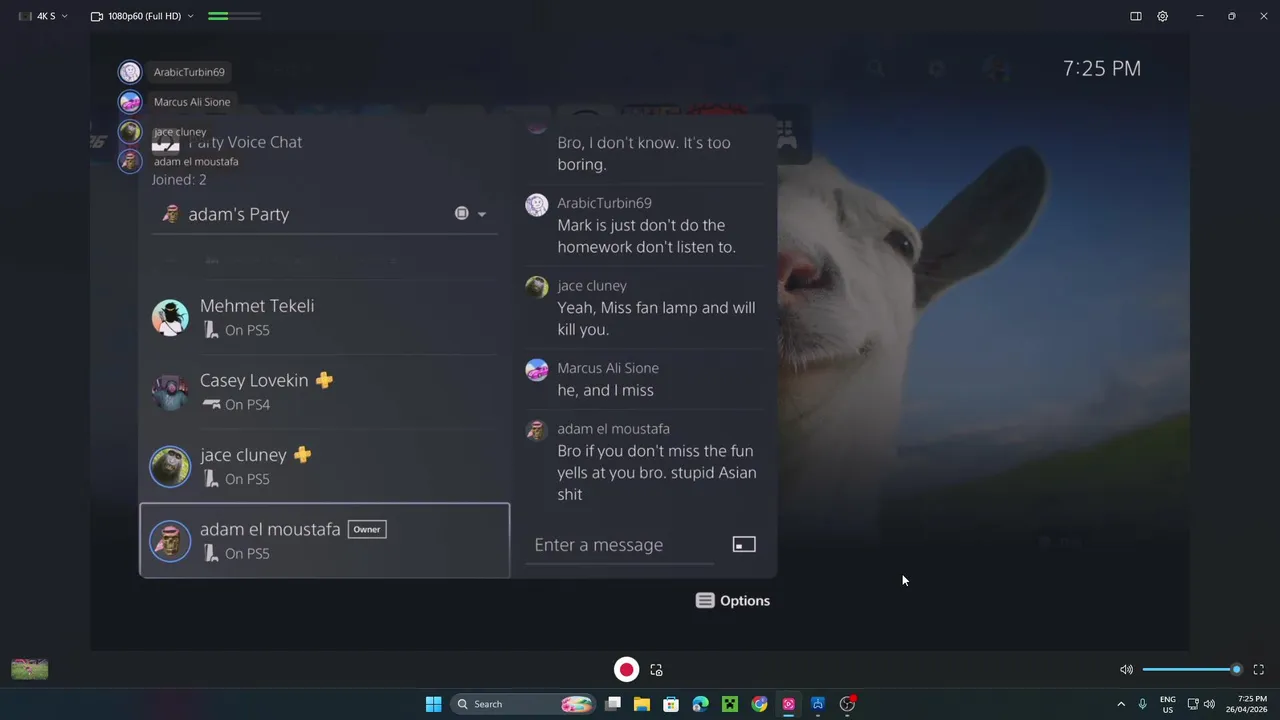This screenshot has height=720, width=1280.
Task: Click Casey Lovekin's avatar
Action: pyautogui.click(x=170, y=392)
